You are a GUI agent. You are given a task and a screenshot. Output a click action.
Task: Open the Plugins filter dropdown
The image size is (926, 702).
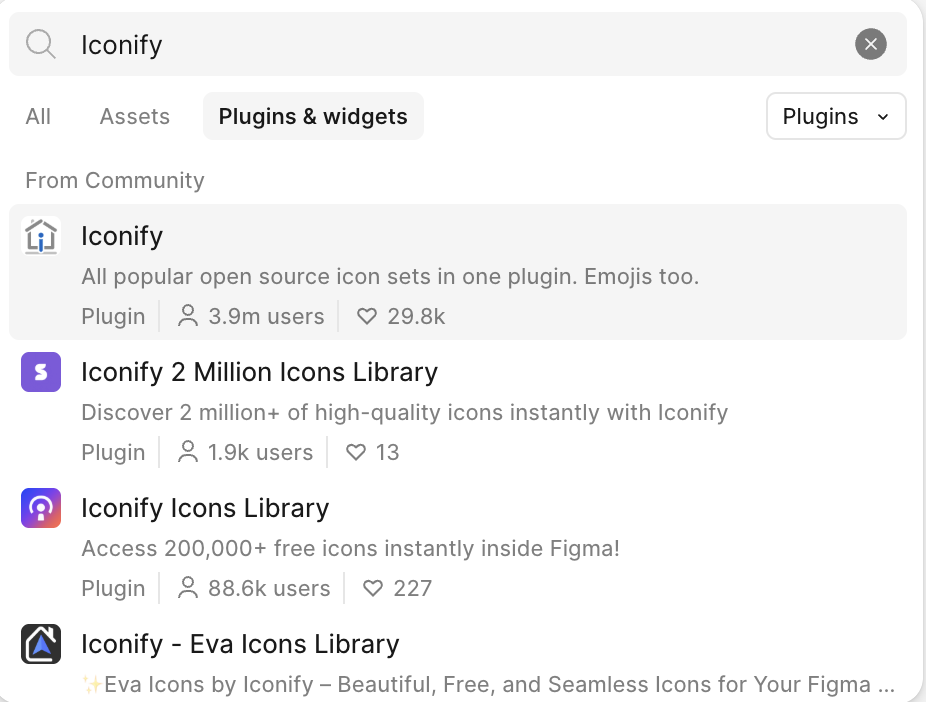(x=836, y=117)
